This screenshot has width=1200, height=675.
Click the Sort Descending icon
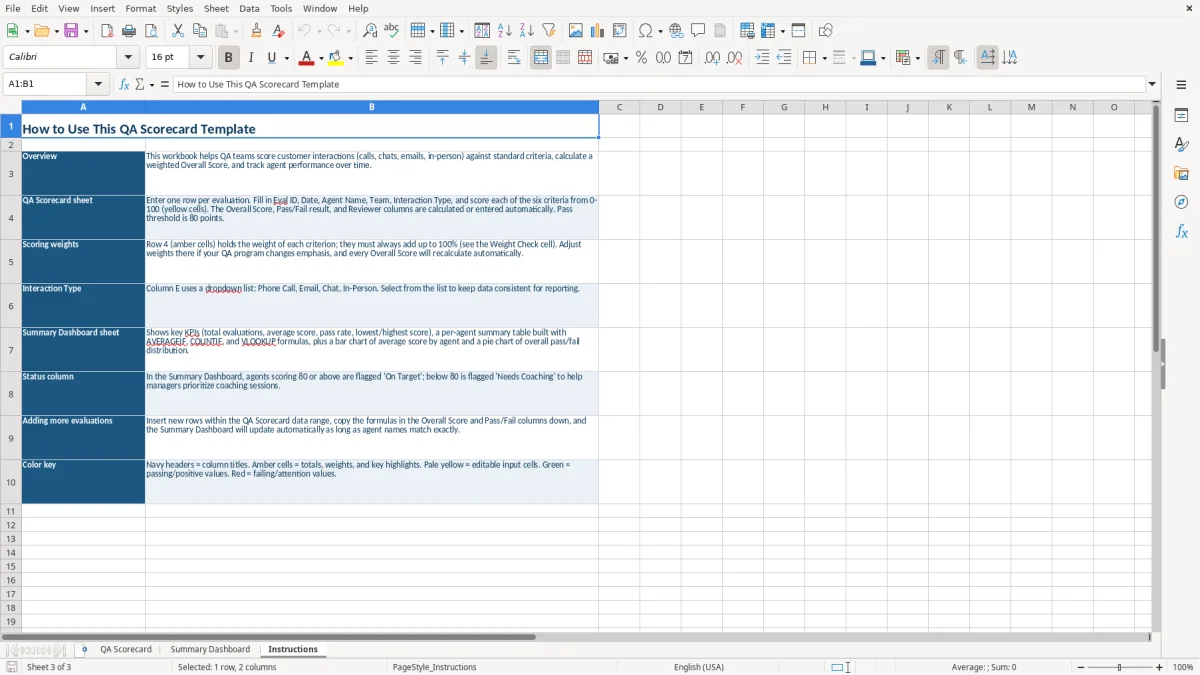point(526,31)
